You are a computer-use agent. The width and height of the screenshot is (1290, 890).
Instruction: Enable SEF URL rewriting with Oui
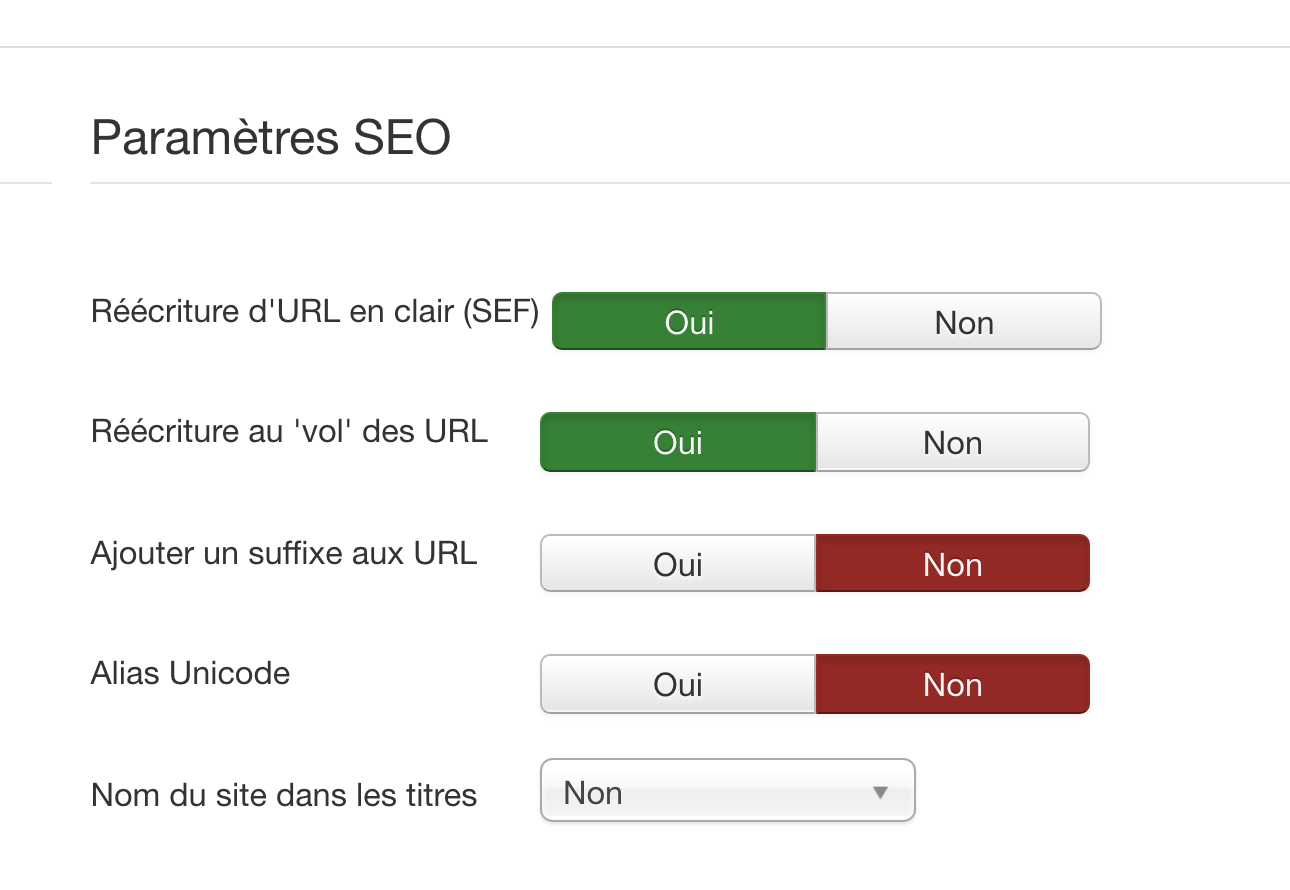coord(689,322)
